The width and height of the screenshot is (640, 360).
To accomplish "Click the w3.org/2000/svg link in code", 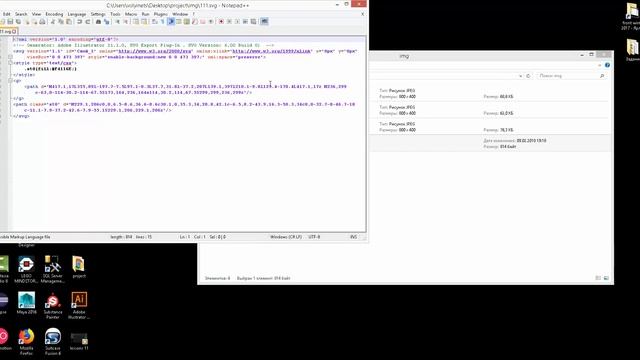I will coord(155,51).
